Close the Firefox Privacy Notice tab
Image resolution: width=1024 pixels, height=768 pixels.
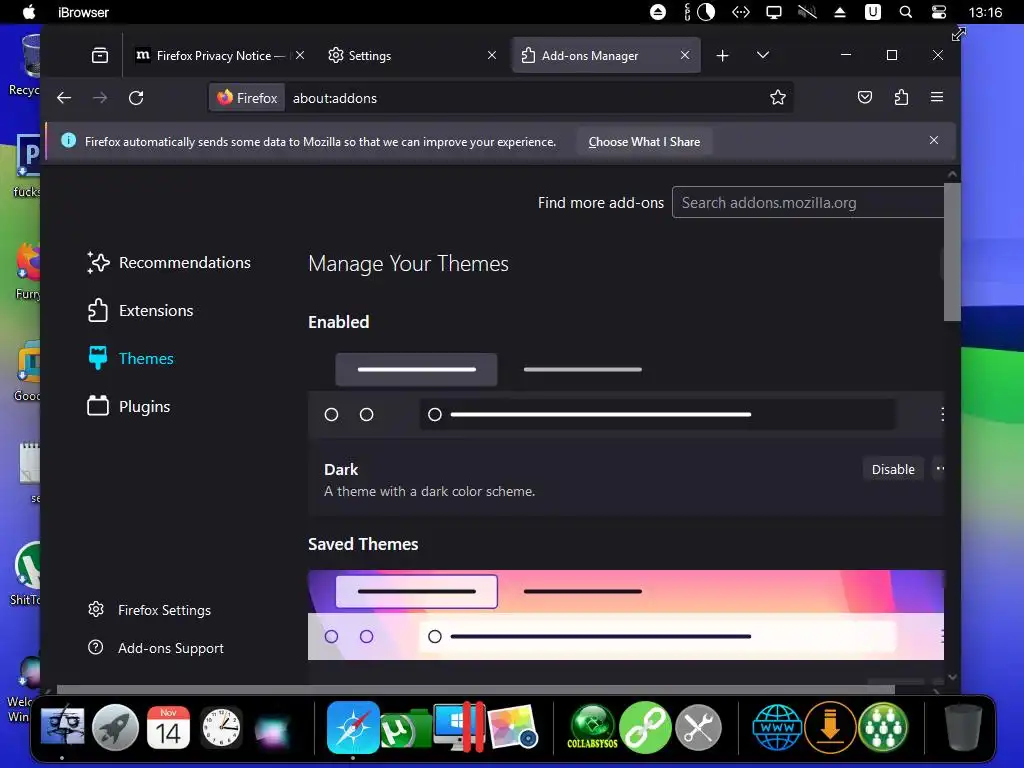tap(300, 56)
